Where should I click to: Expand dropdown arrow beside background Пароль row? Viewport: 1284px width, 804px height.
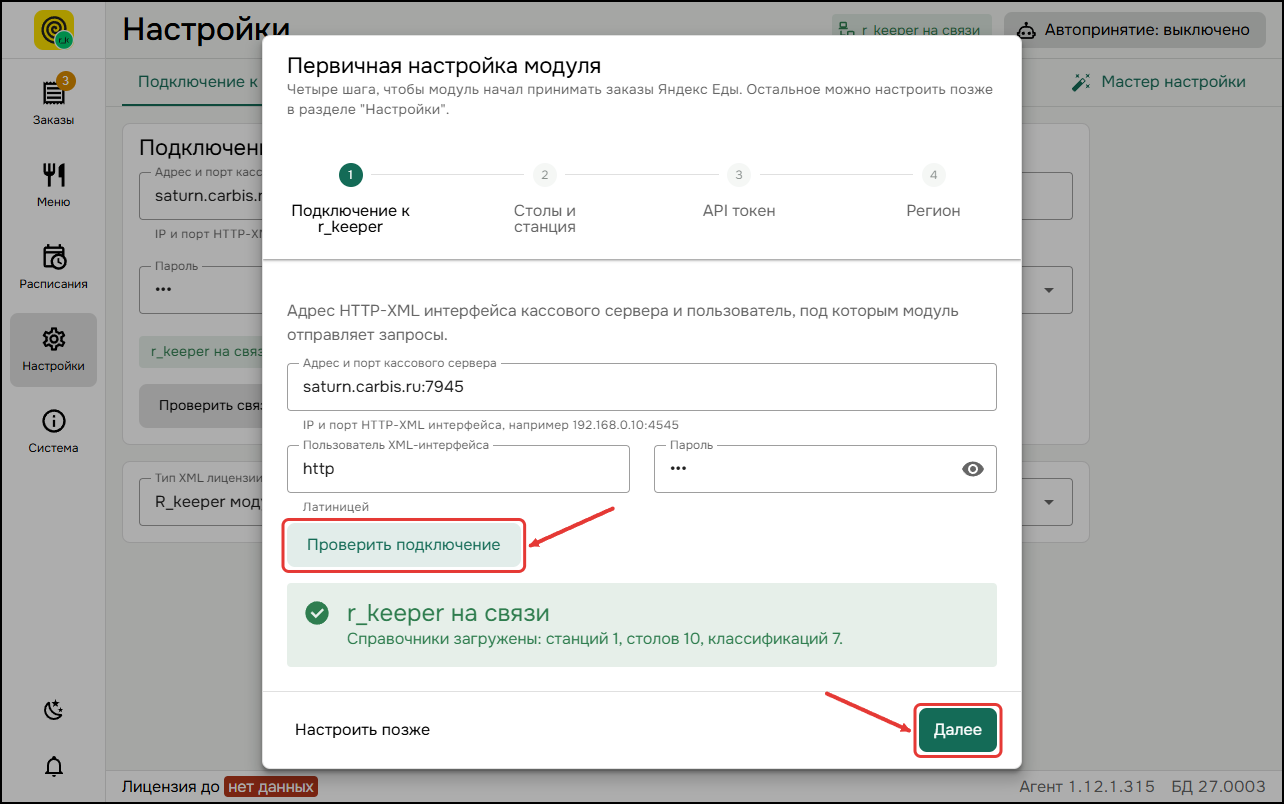[x=1049, y=290]
